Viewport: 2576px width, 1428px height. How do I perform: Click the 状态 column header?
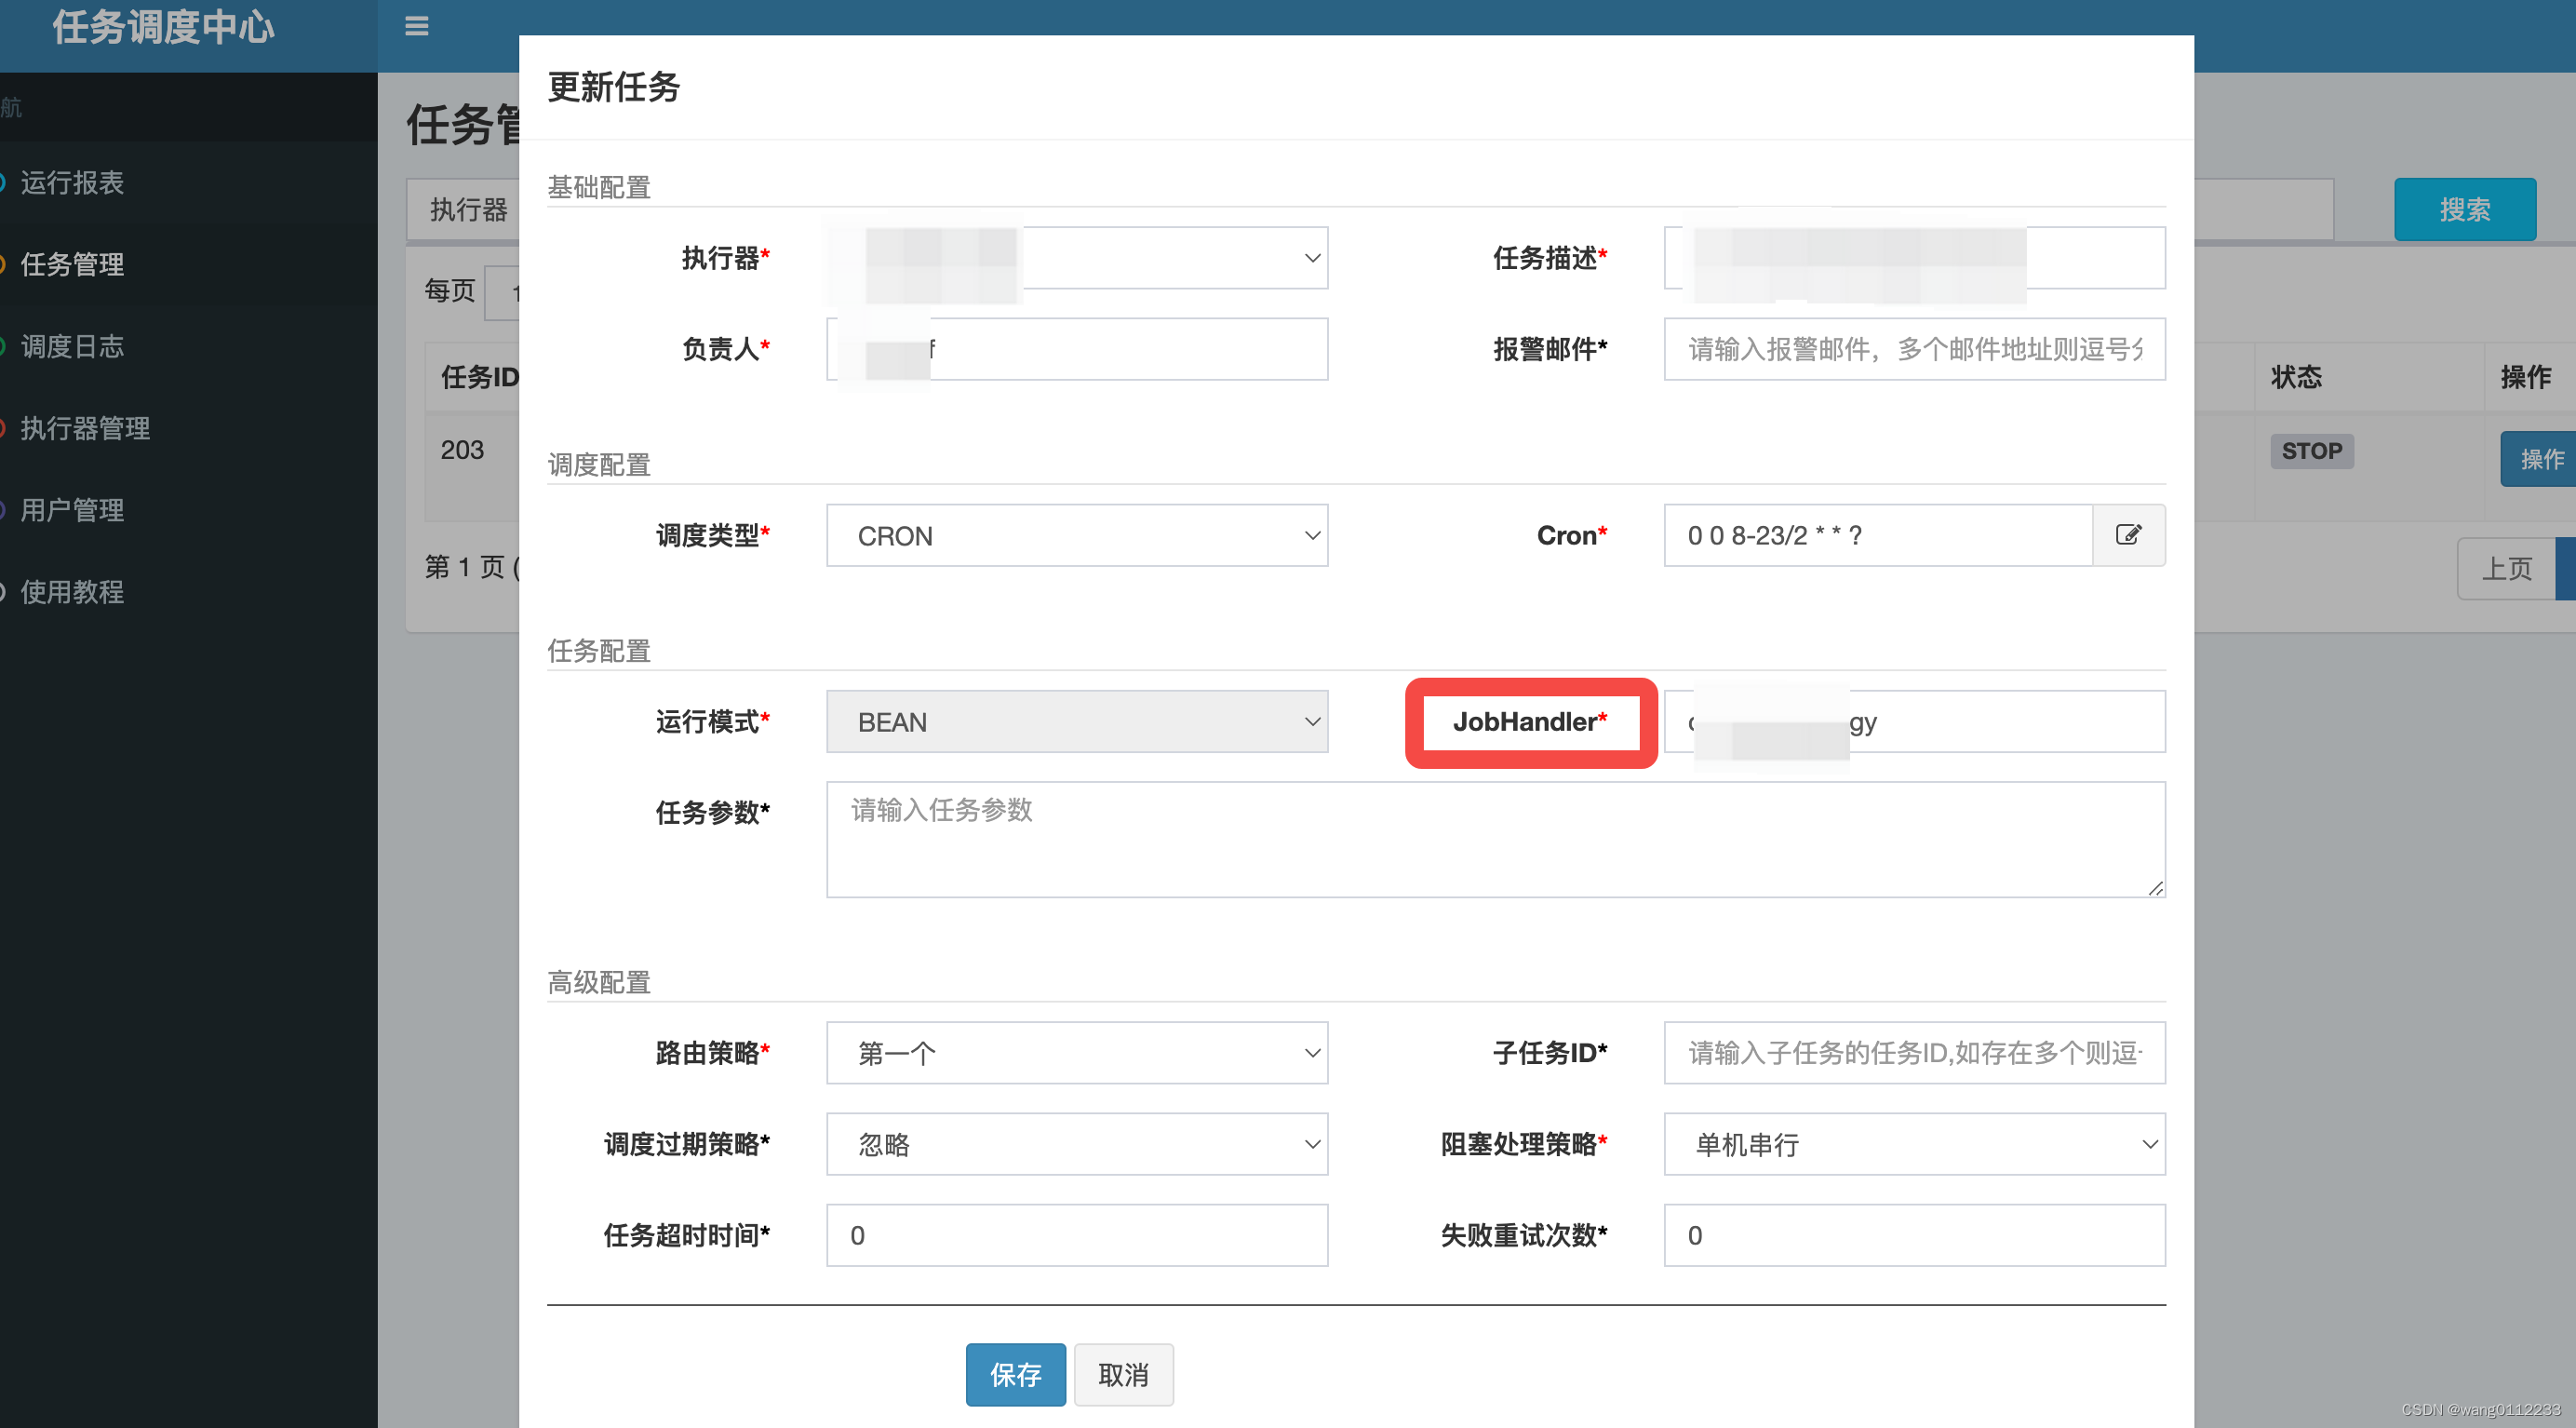point(2296,377)
